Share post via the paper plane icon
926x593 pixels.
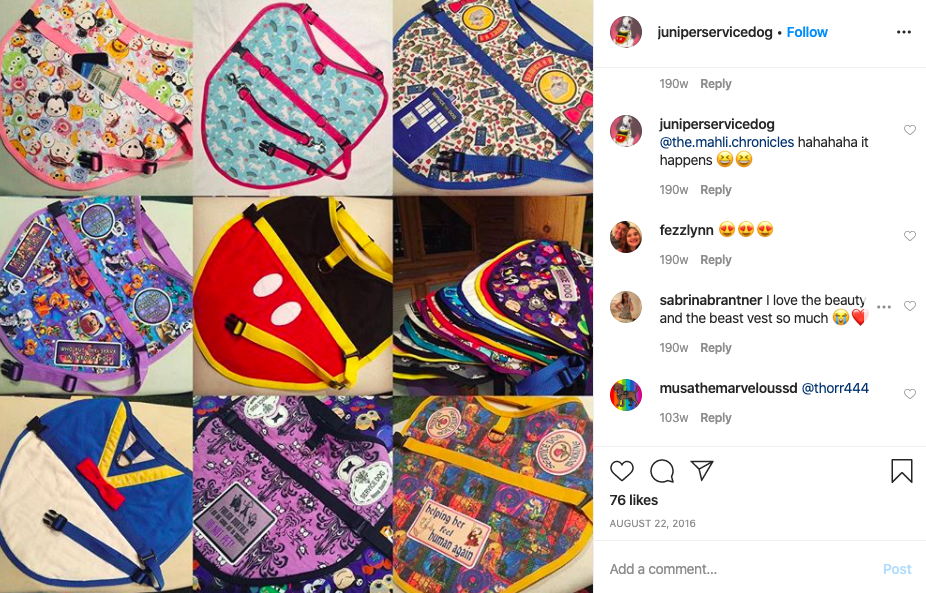(x=702, y=470)
